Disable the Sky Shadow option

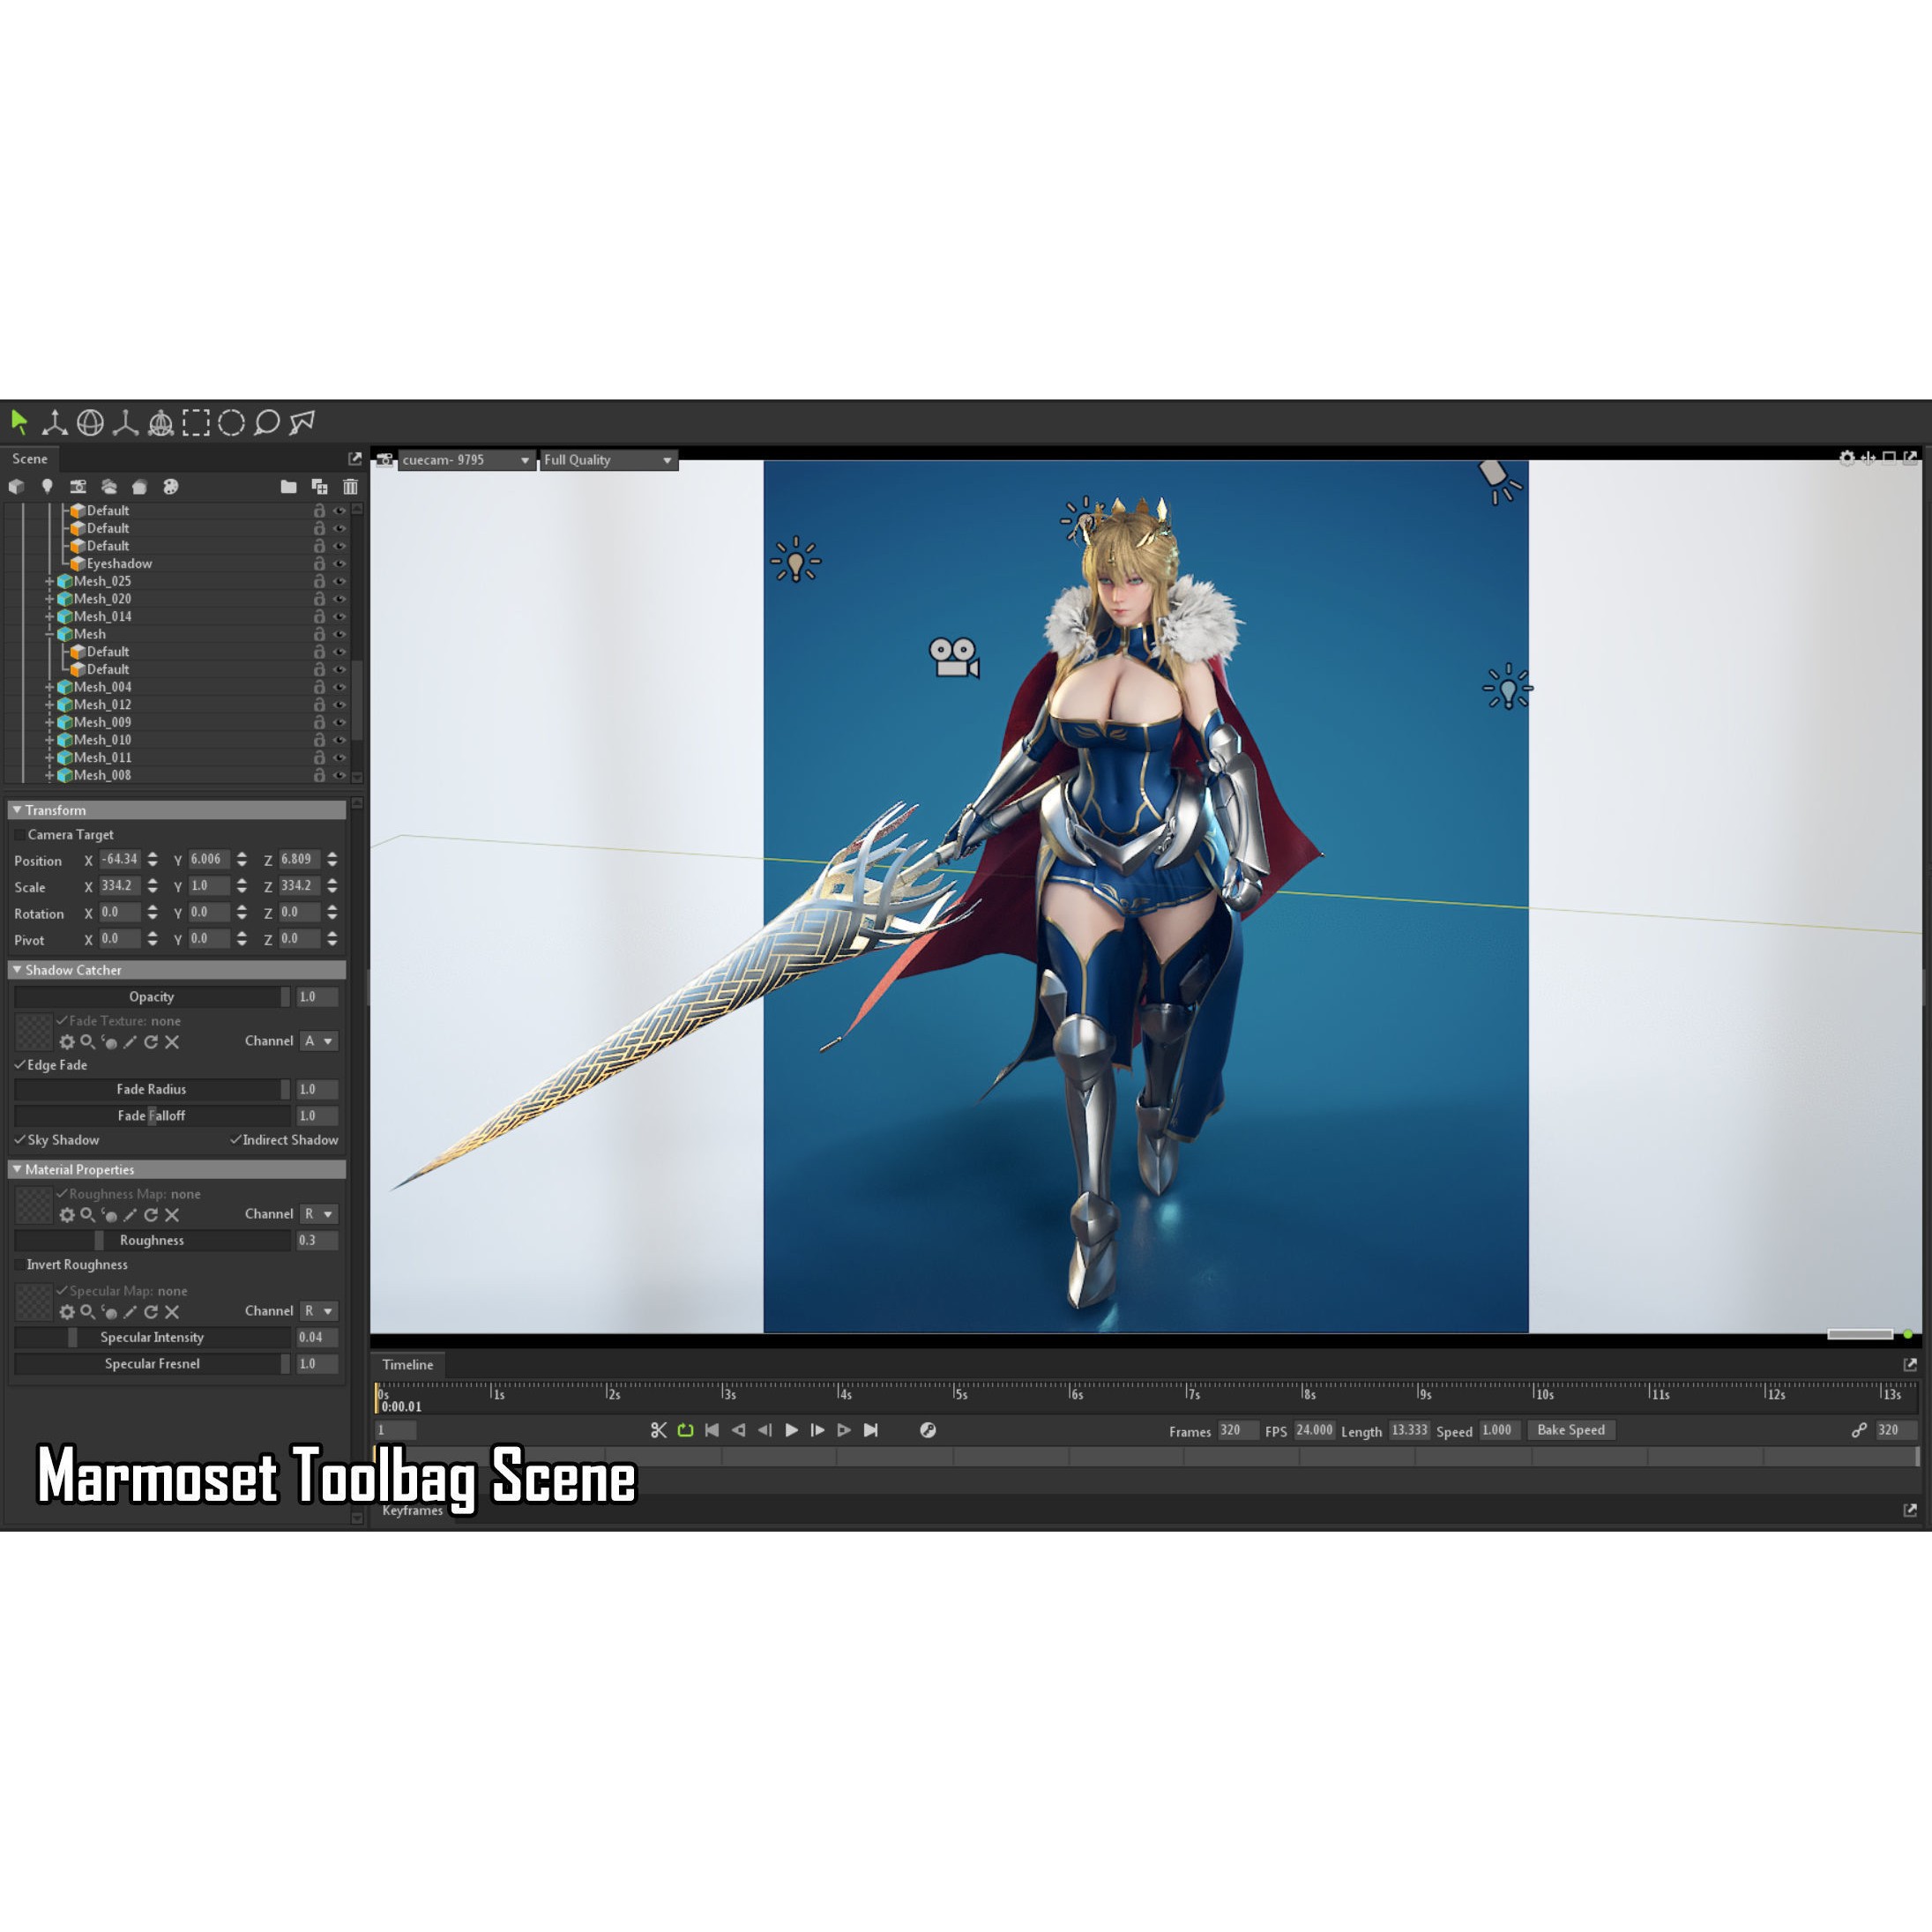[x=20, y=1140]
